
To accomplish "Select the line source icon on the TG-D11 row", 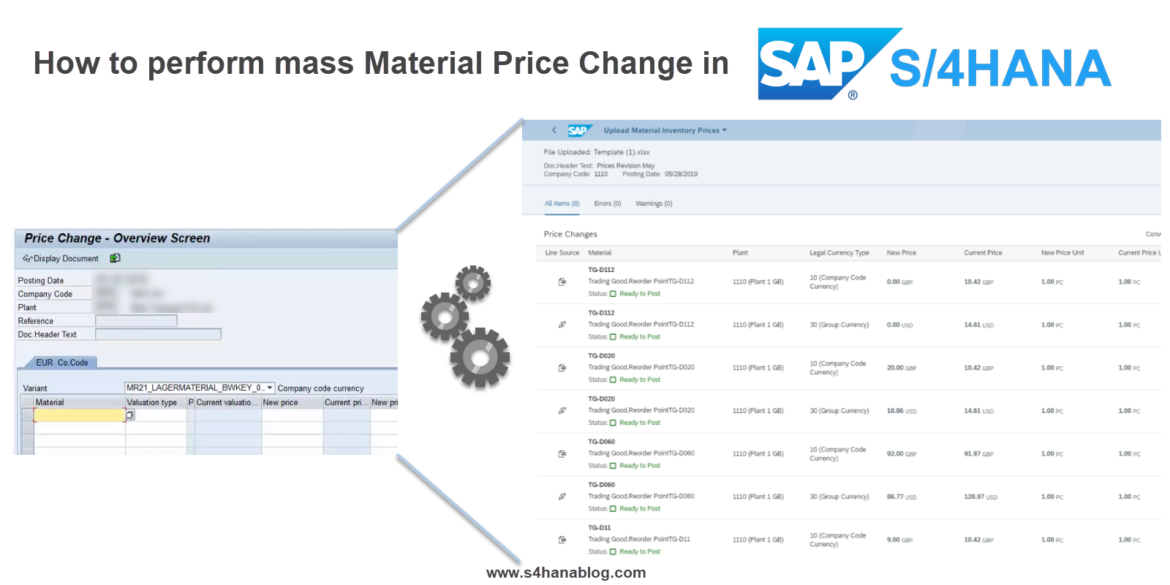I will (x=562, y=539).
